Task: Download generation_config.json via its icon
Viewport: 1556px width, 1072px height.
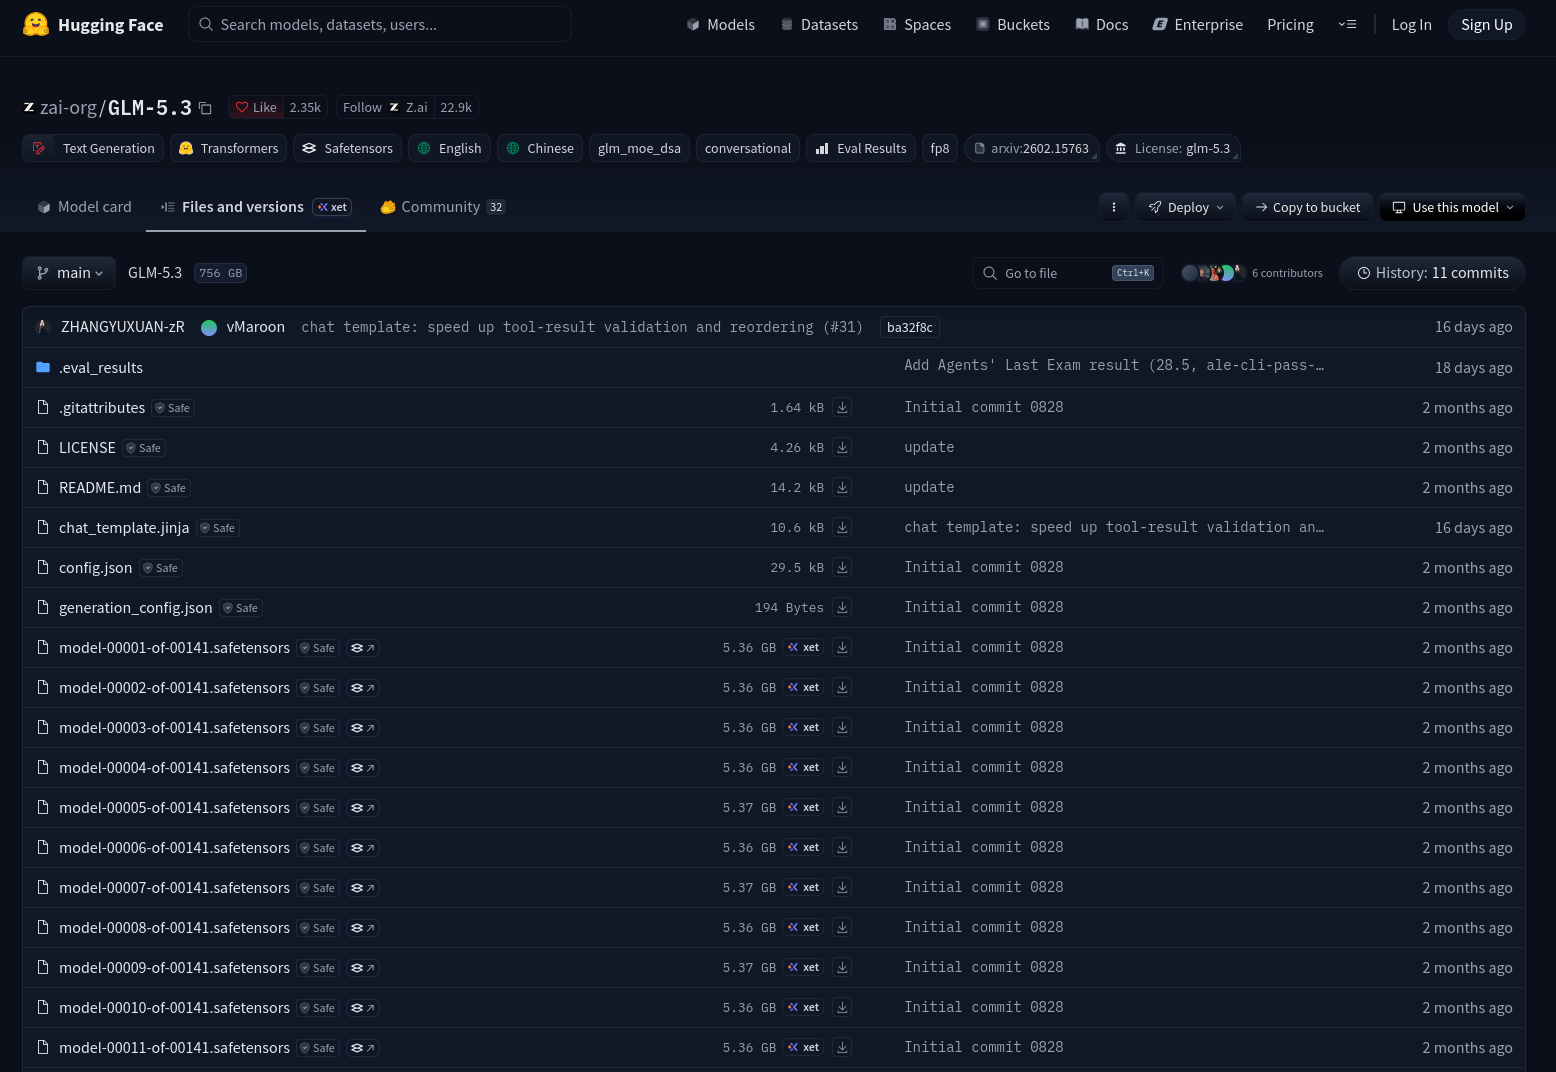Action: [843, 608]
